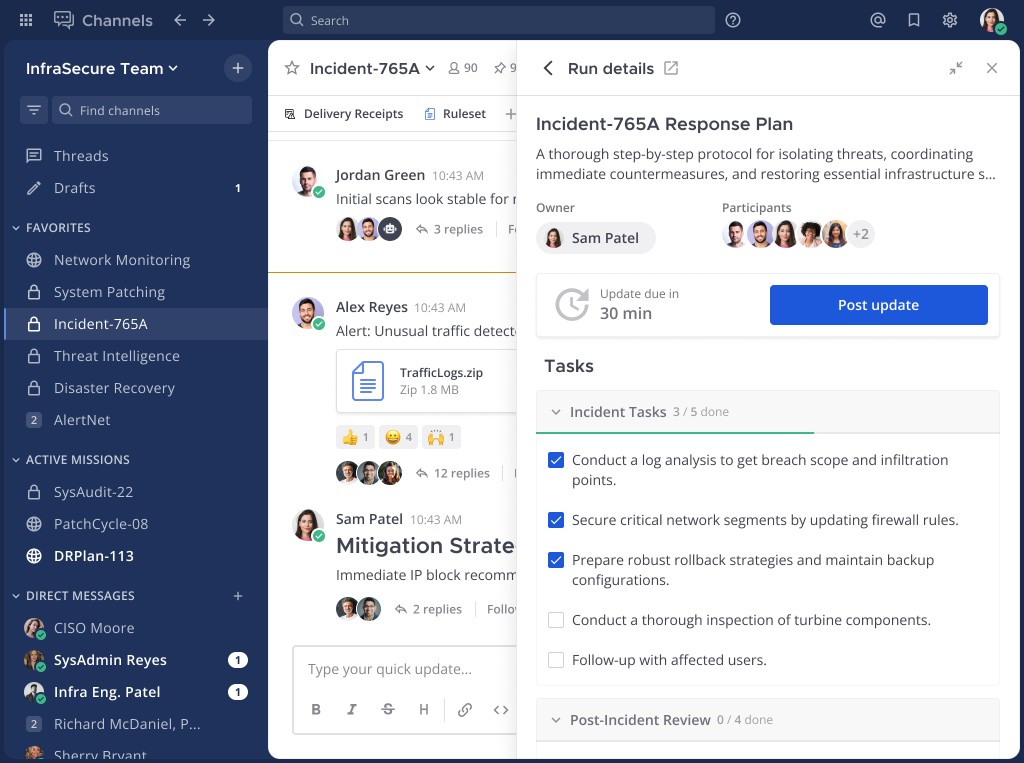Collapse the Run details panel with arrows icon
Viewport: 1024px width, 763px height.
[x=956, y=68]
